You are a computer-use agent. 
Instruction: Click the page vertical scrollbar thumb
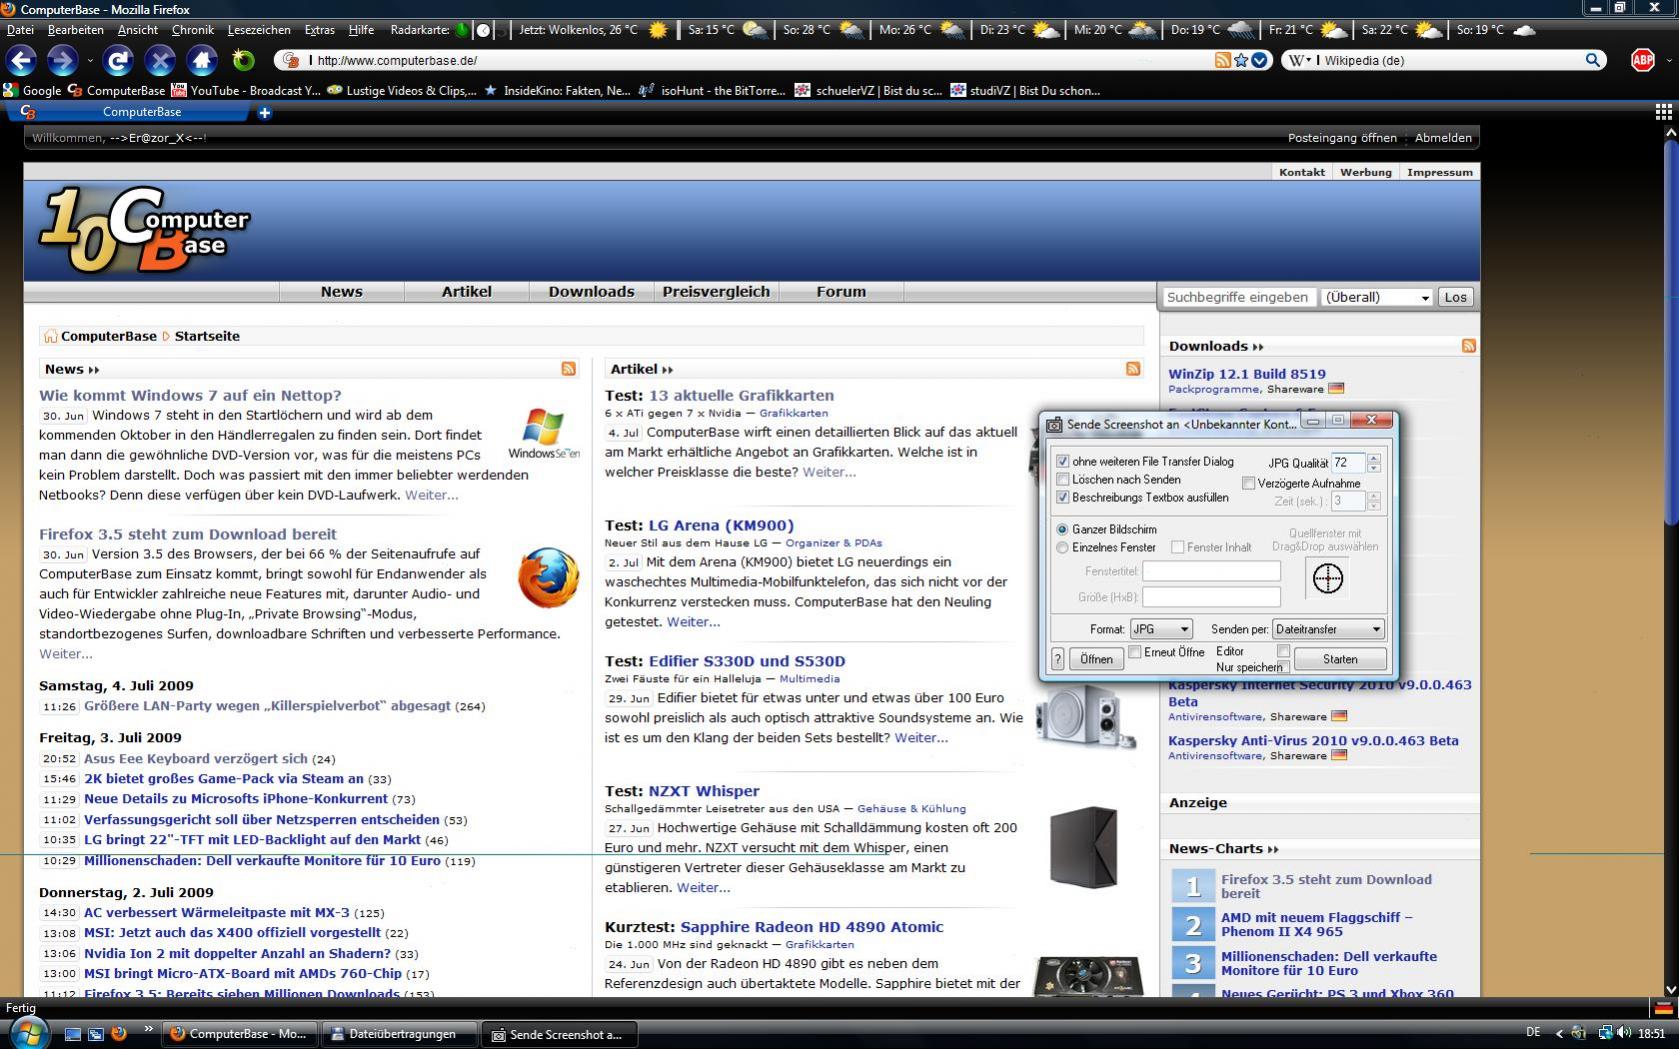1670,330
